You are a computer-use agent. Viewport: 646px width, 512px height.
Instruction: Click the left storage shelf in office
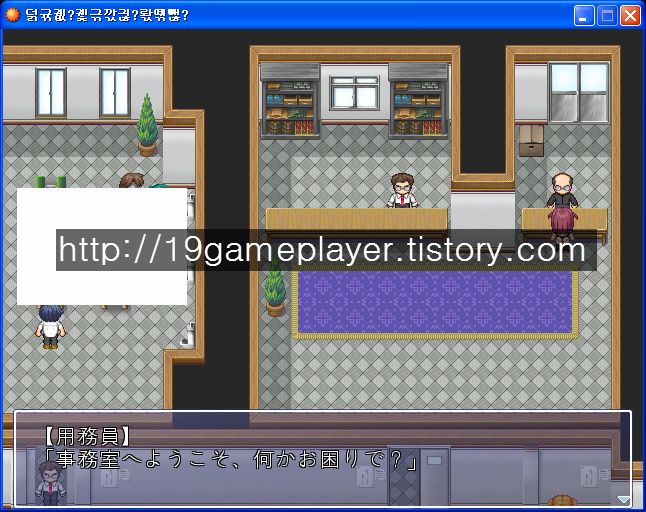pos(290,101)
